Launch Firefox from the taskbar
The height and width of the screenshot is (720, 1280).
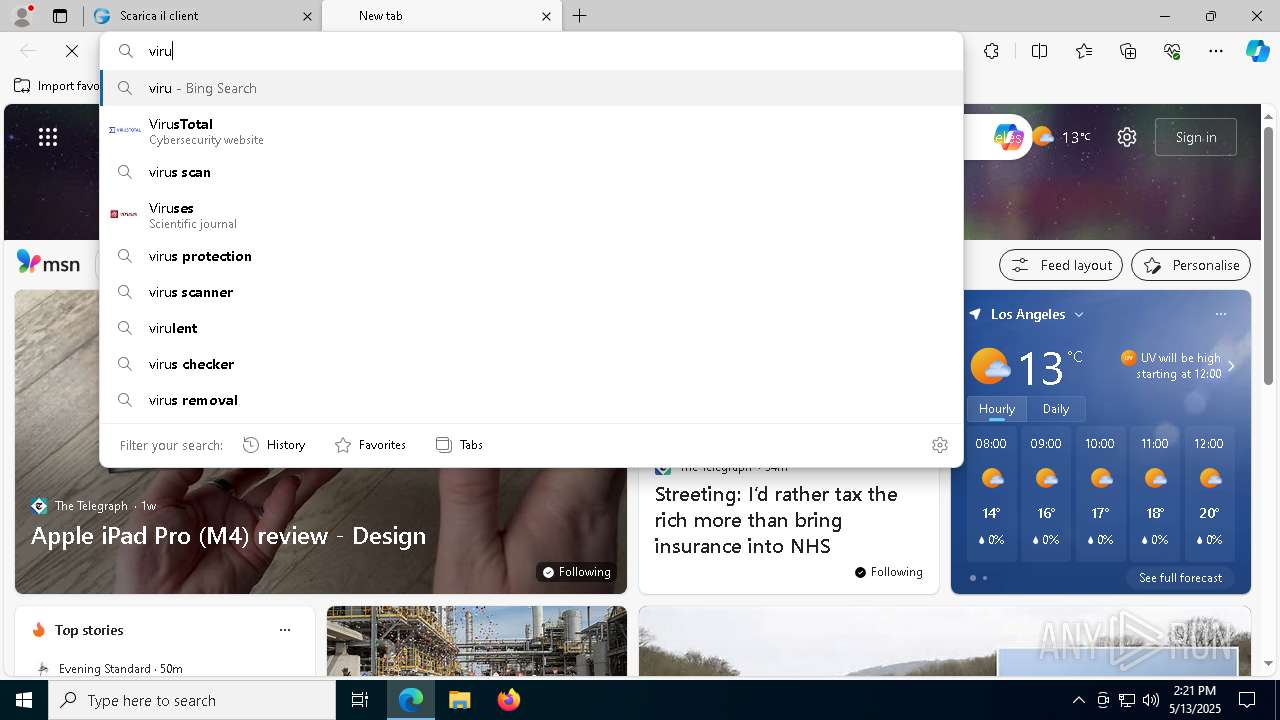click(508, 700)
